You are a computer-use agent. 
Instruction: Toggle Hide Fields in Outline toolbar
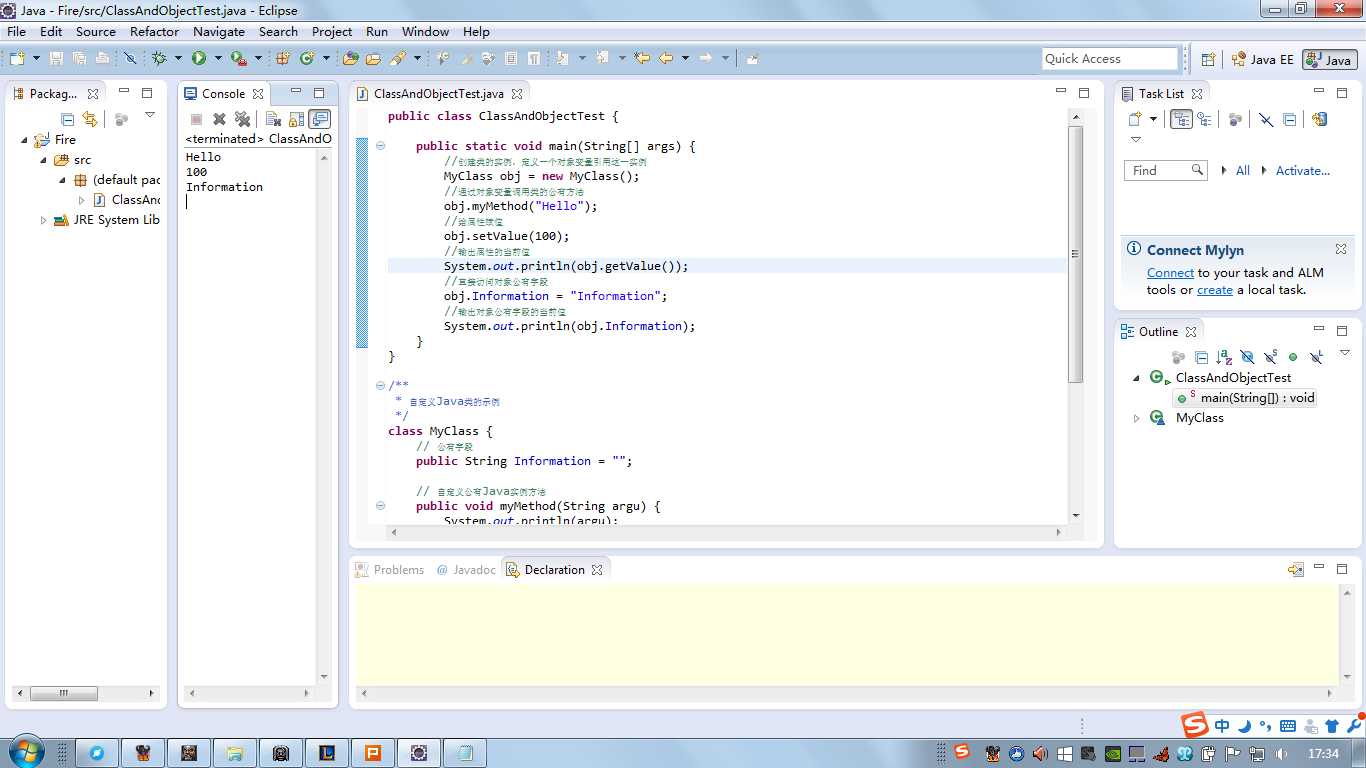[1247, 357]
